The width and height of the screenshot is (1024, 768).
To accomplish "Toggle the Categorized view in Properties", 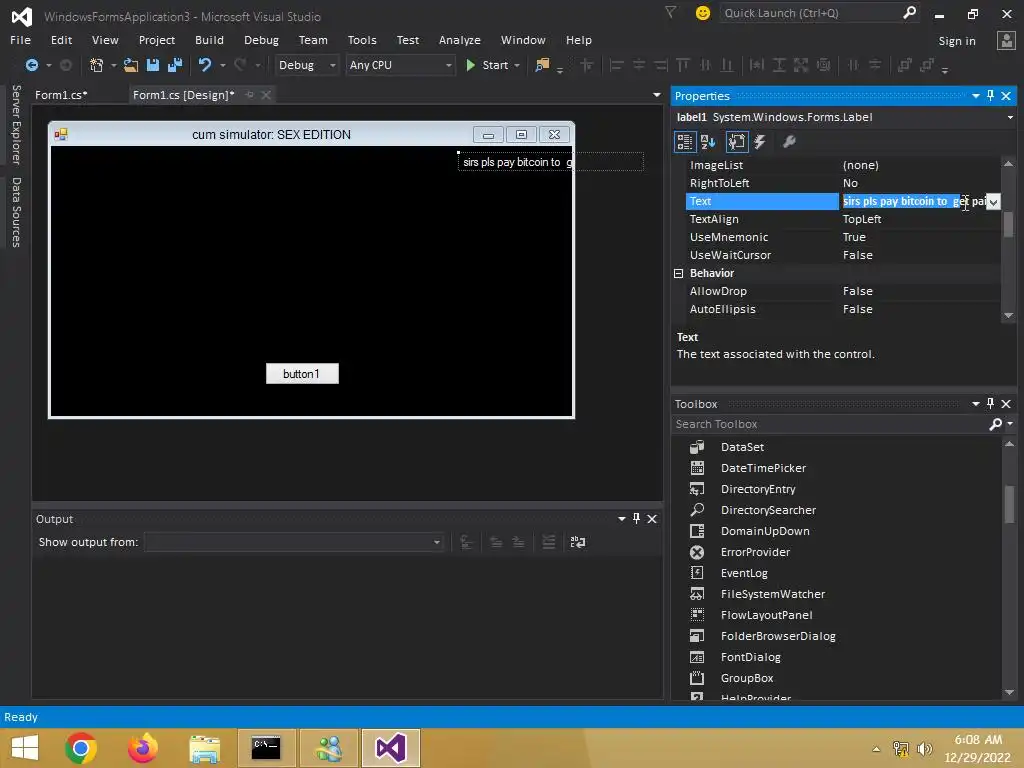I will (685, 142).
